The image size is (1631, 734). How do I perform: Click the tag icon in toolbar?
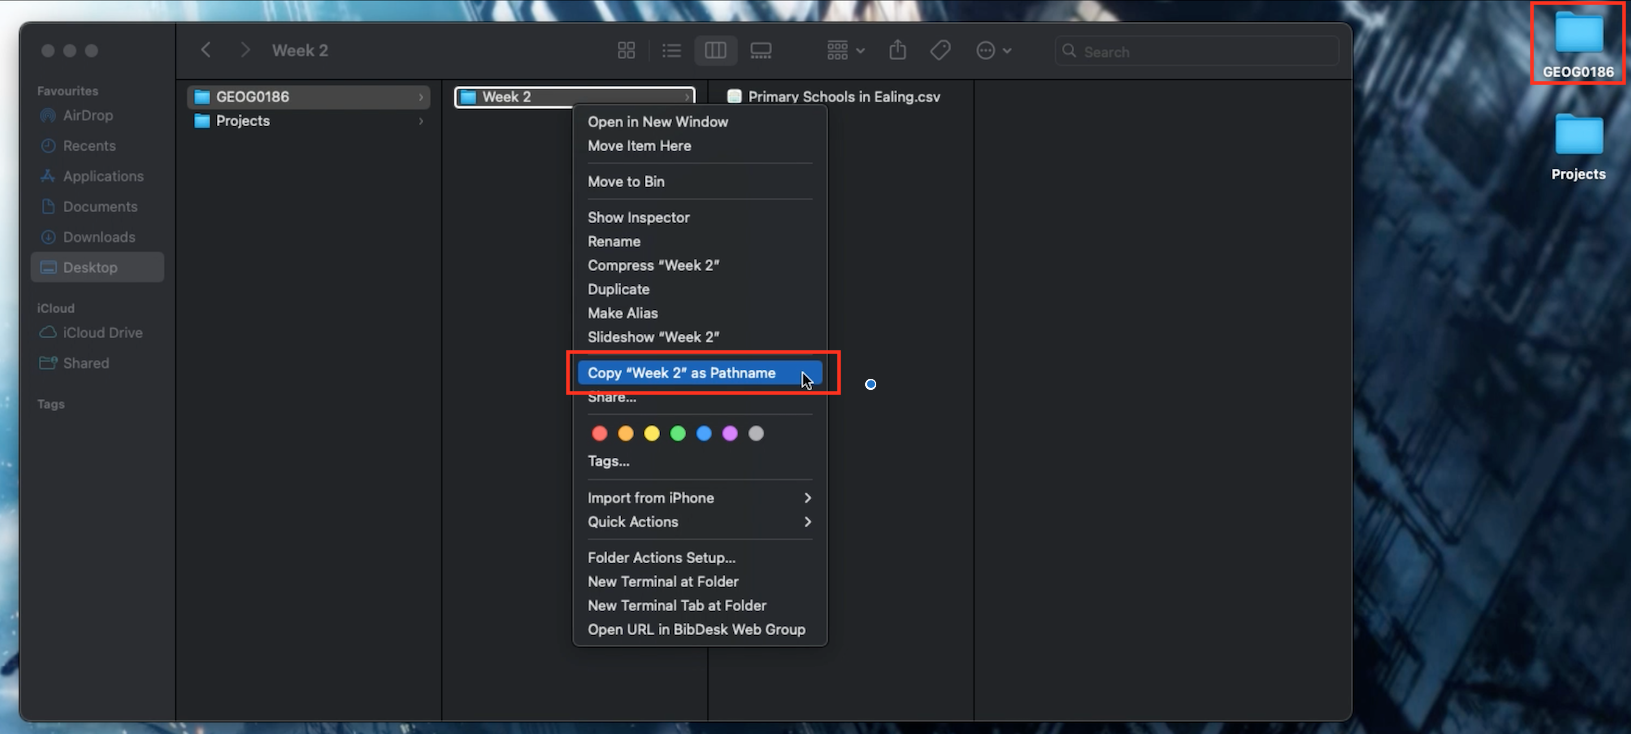(x=940, y=50)
